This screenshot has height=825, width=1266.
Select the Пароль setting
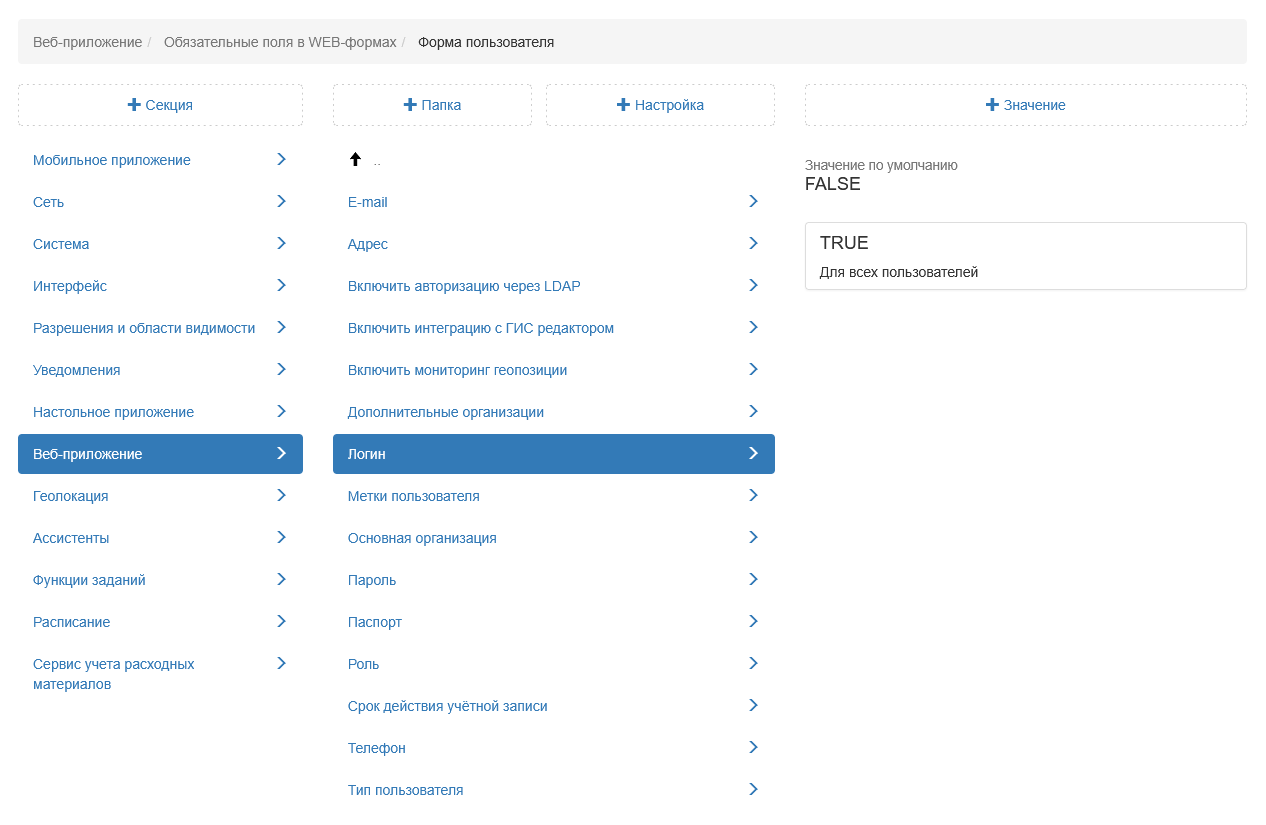point(372,580)
